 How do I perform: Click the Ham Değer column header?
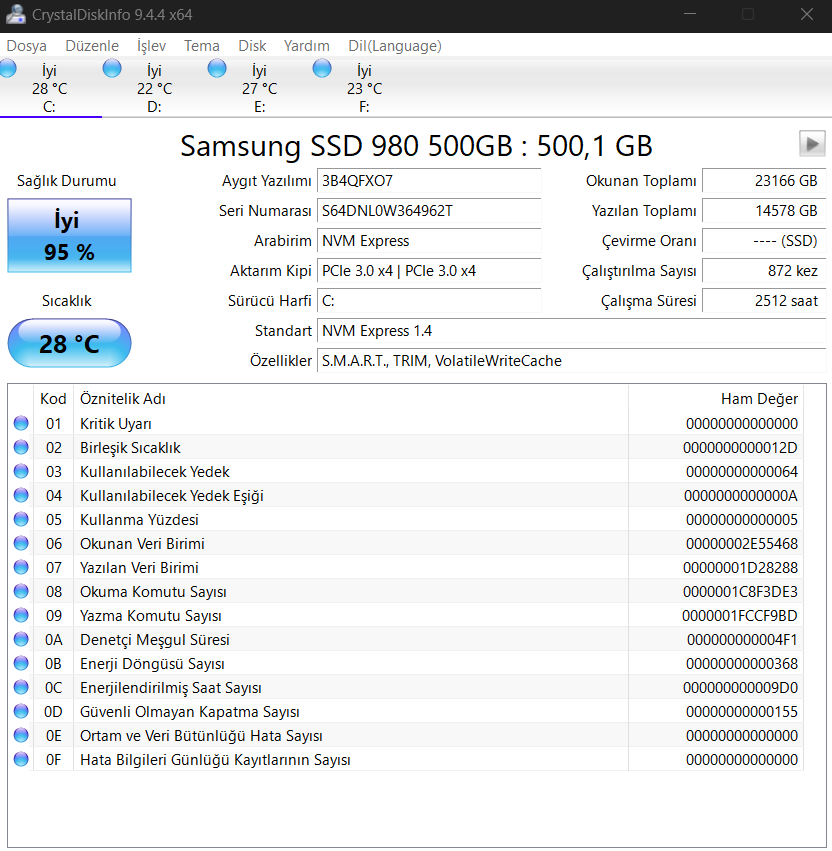pyautogui.click(x=759, y=399)
